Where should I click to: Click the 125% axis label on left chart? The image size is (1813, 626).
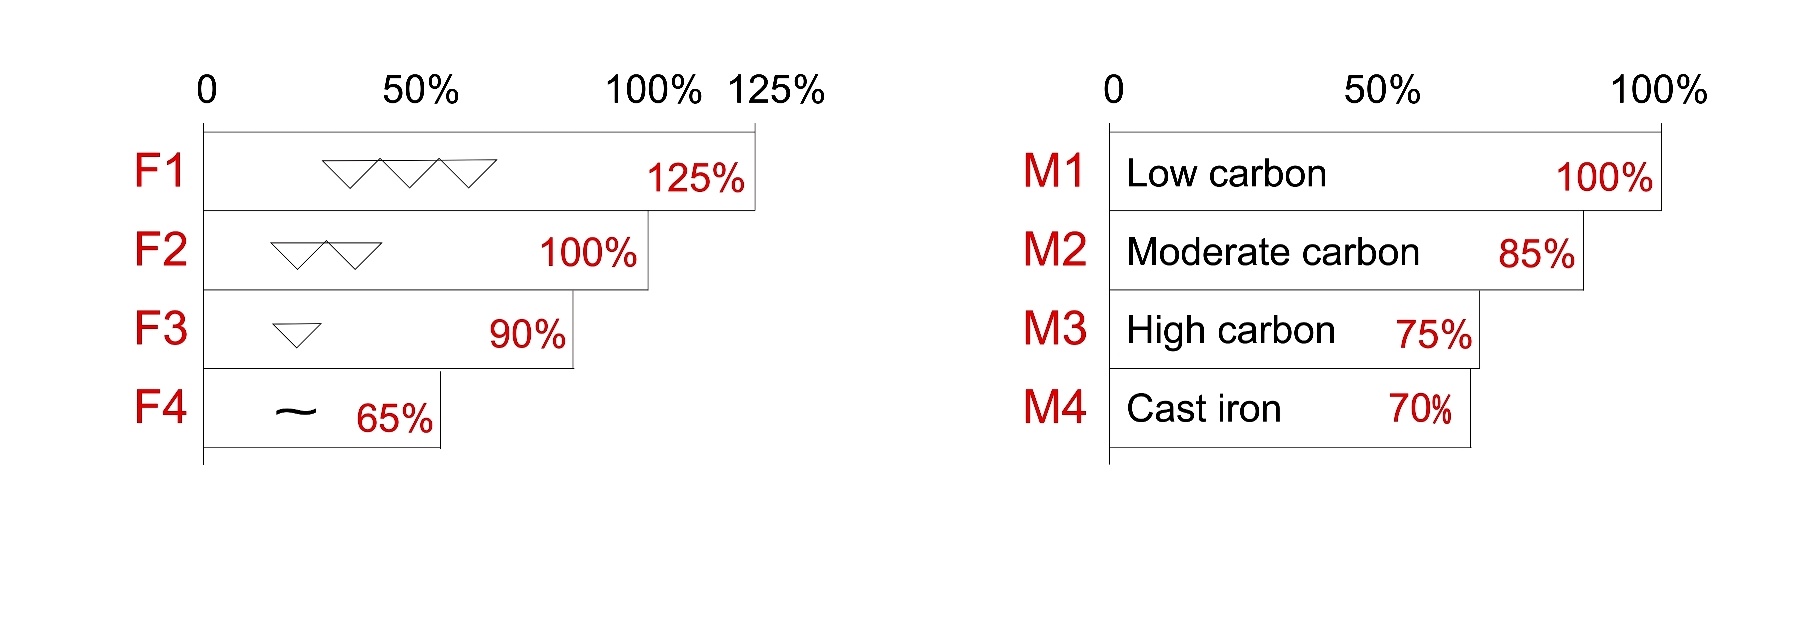tap(776, 90)
